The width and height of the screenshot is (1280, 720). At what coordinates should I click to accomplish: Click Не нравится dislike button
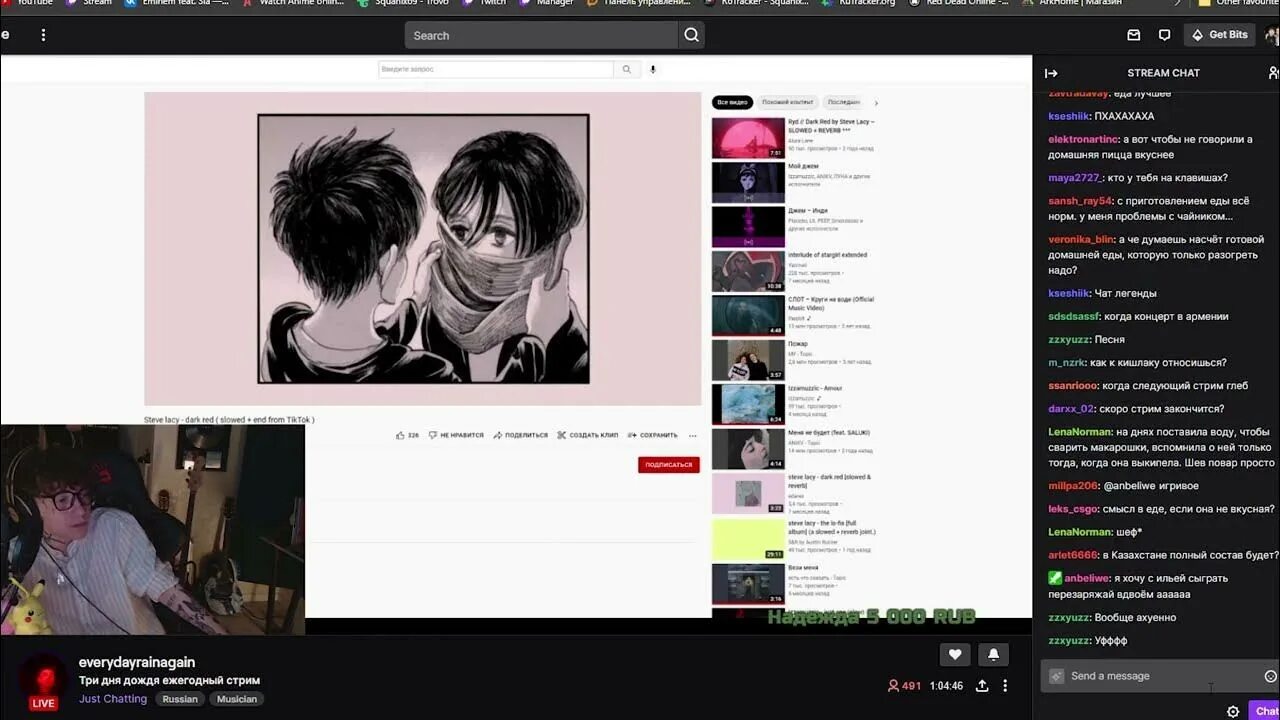pyautogui.click(x=456, y=435)
